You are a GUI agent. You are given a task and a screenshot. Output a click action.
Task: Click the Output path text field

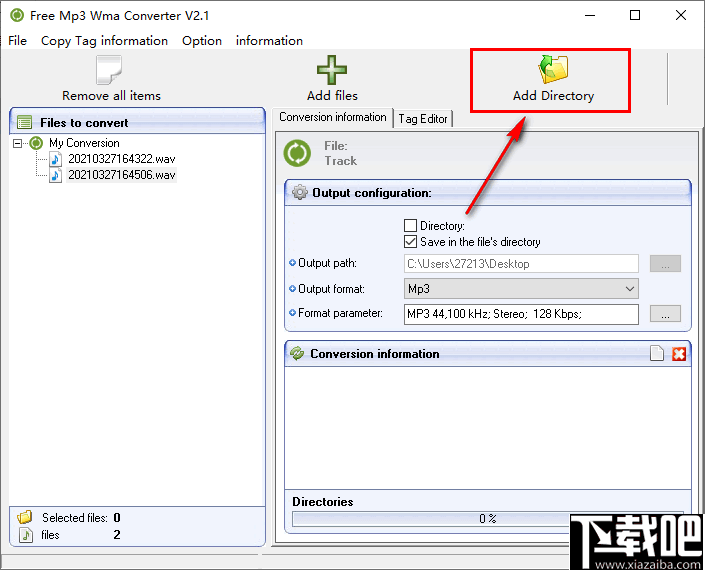(521, 264)
